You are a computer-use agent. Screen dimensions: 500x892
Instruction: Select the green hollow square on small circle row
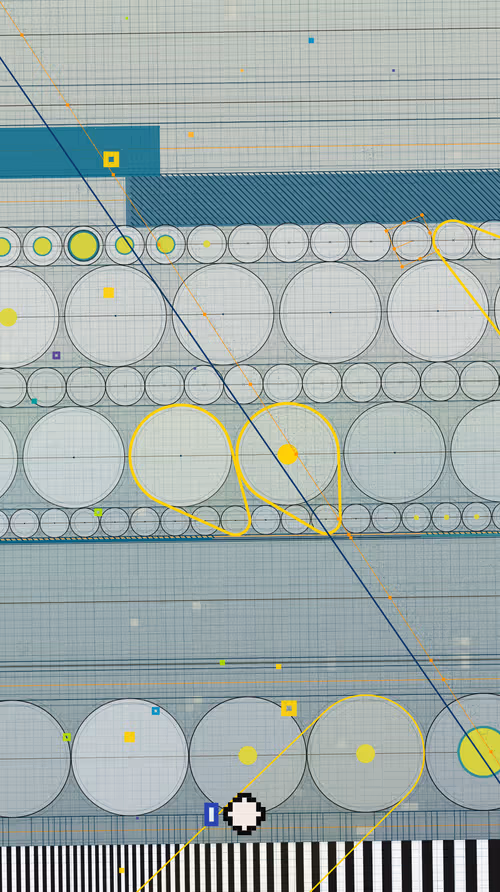98,513
